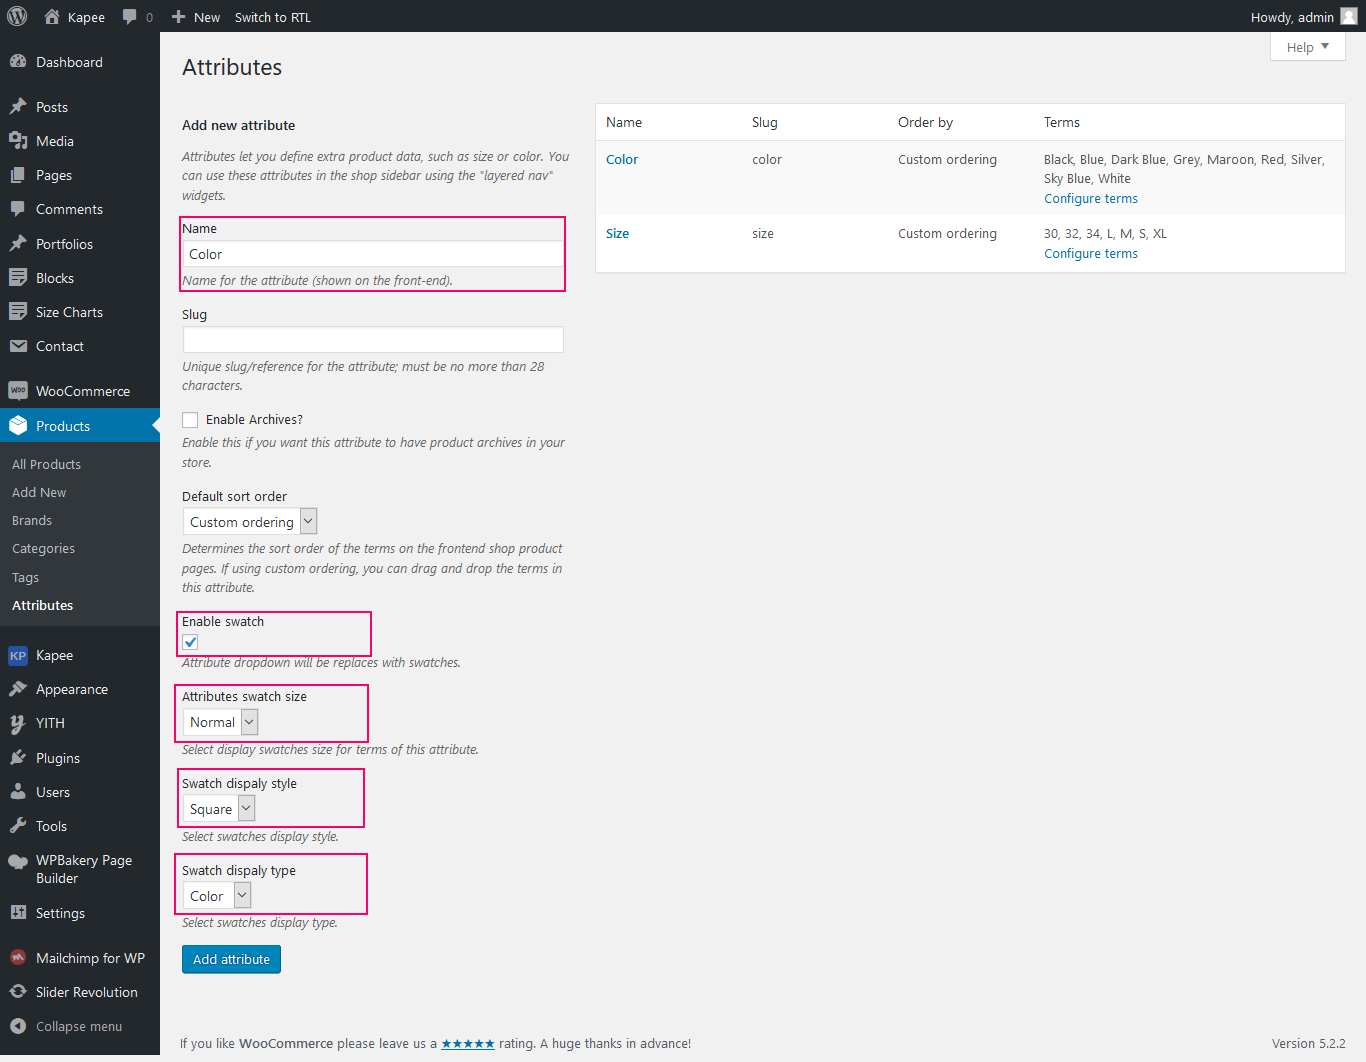Open Brands submenu item
The height and width of the screenshot is (1062, 1366).
point(32,520)
